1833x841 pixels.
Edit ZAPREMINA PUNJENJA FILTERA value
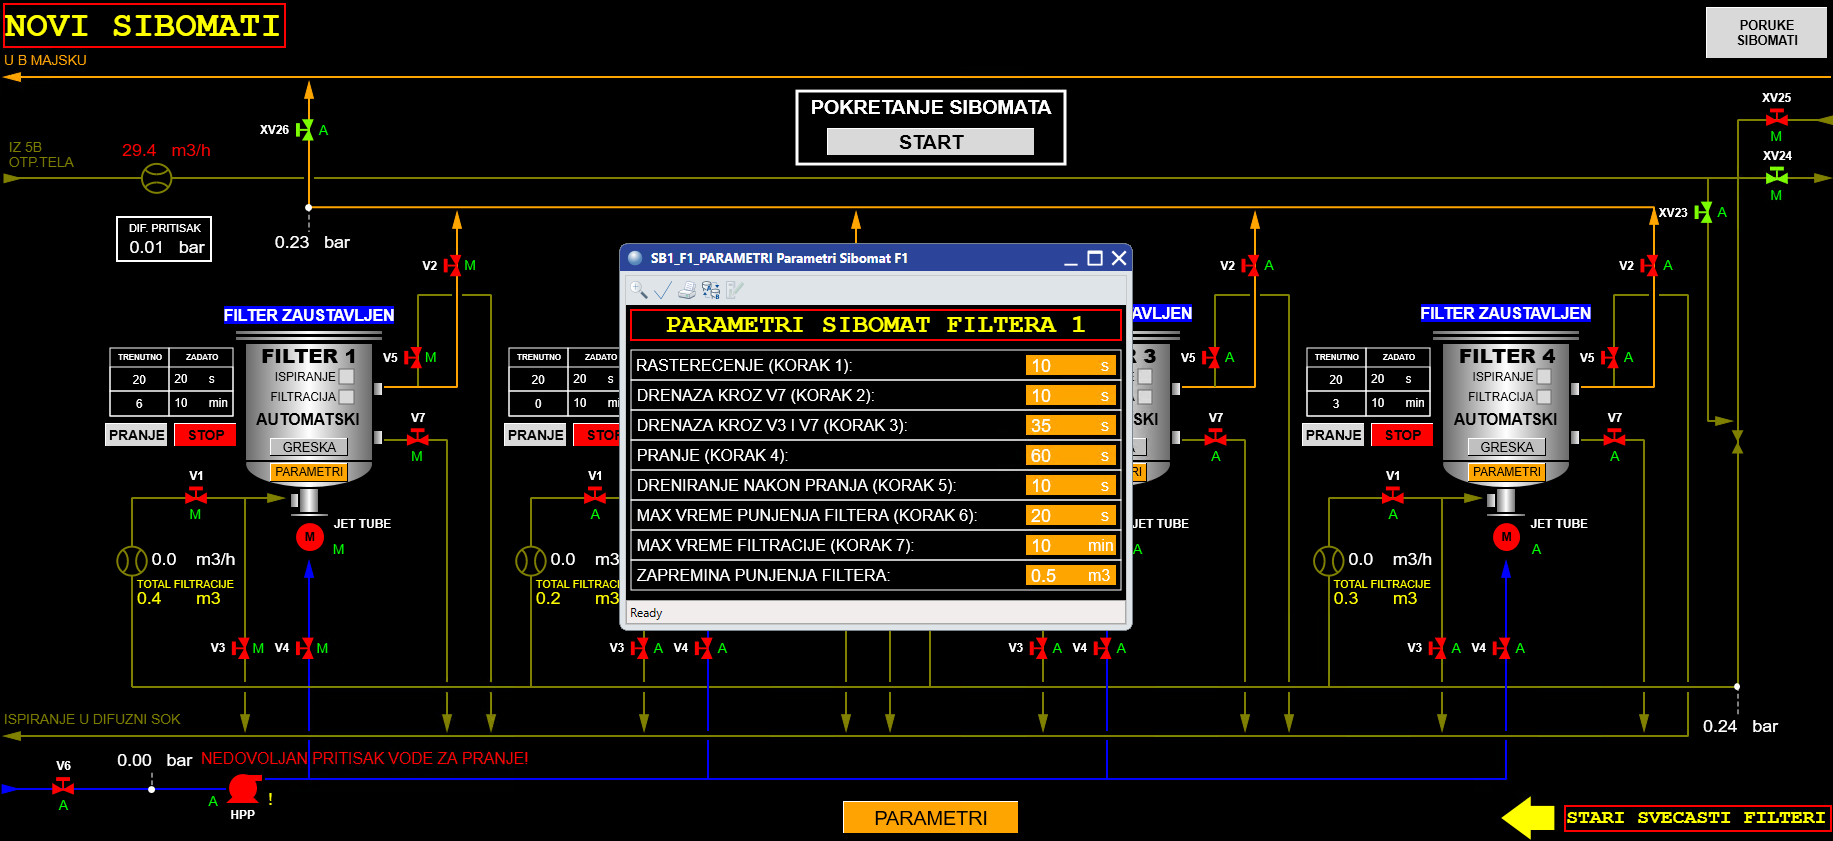pyautogui.click(x=1071, y=576)
